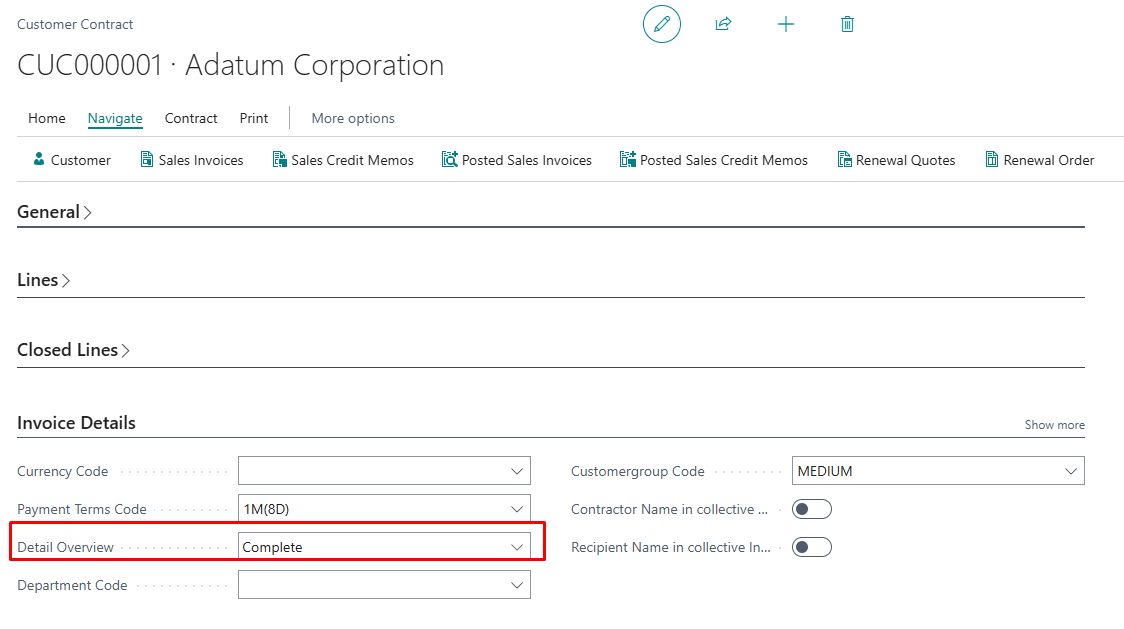Screen dimensions: 1124x629
Task: Click Show more in Invoice Details
Action: pos(1054,425)
